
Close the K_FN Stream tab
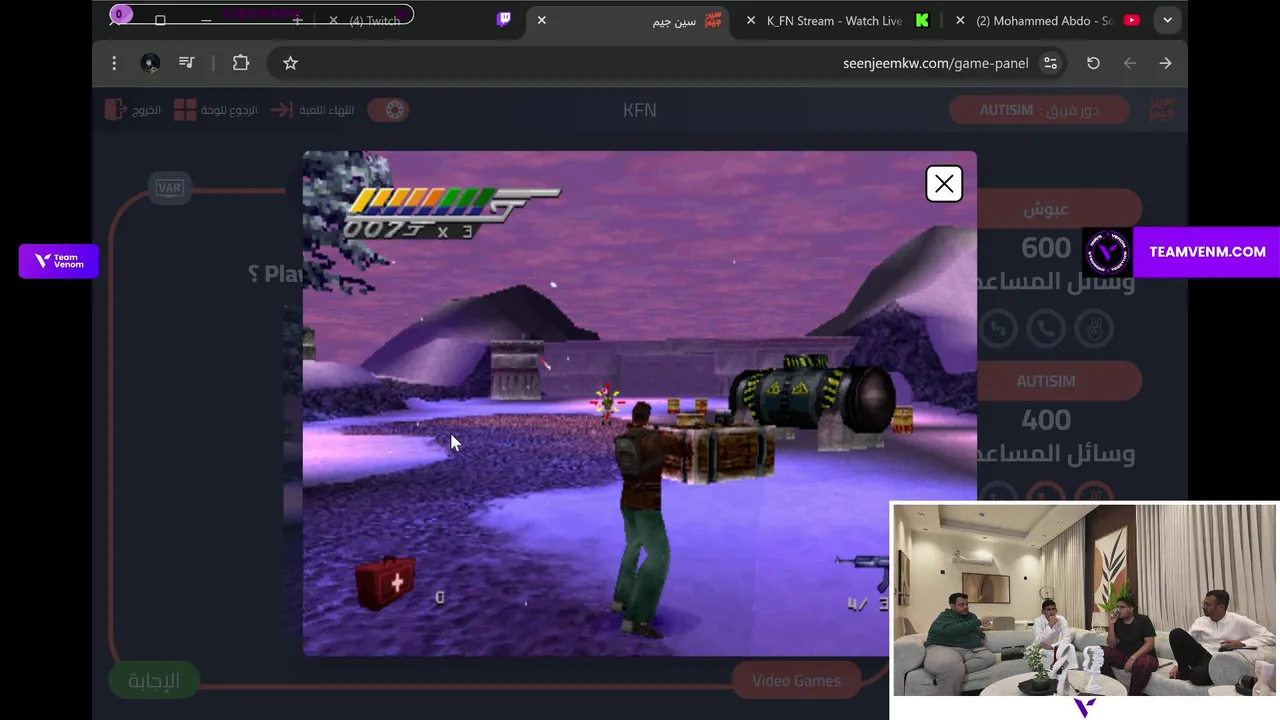[x=751, y=20]
